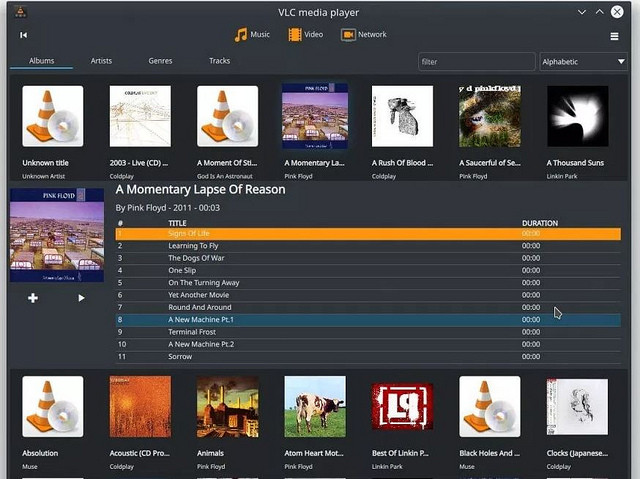
Task: Click the Coldplay label under A Rush Of Blood
Action: point(384,176)
